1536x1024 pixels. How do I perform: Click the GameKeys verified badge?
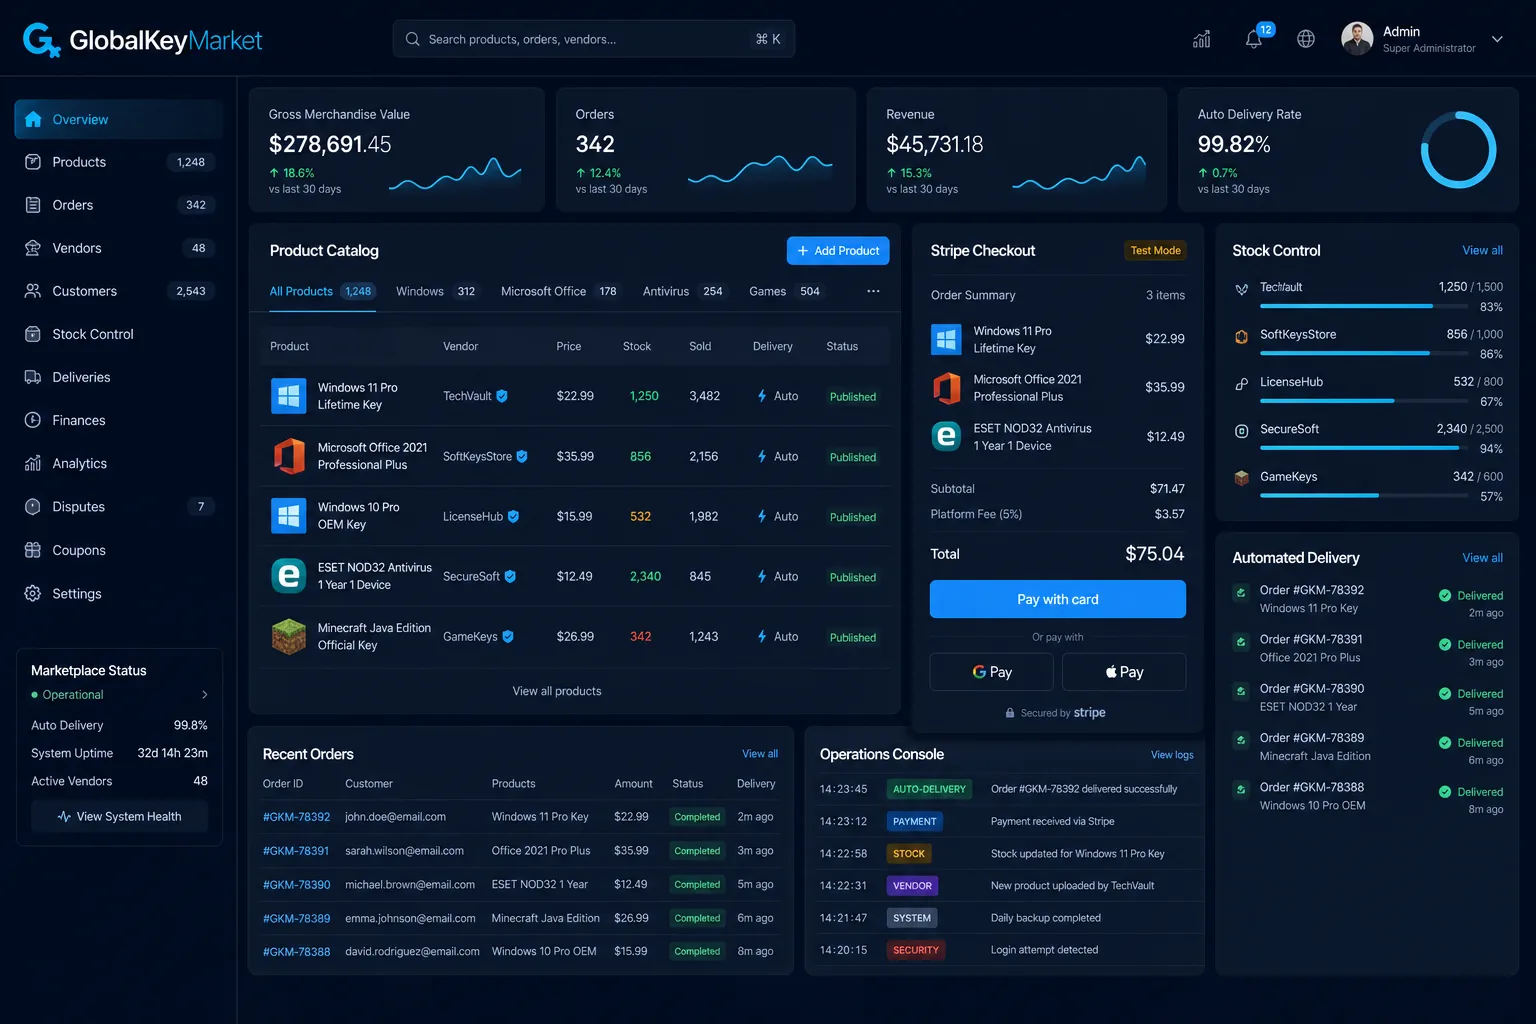pyautogui.click(x=508, y=636)
